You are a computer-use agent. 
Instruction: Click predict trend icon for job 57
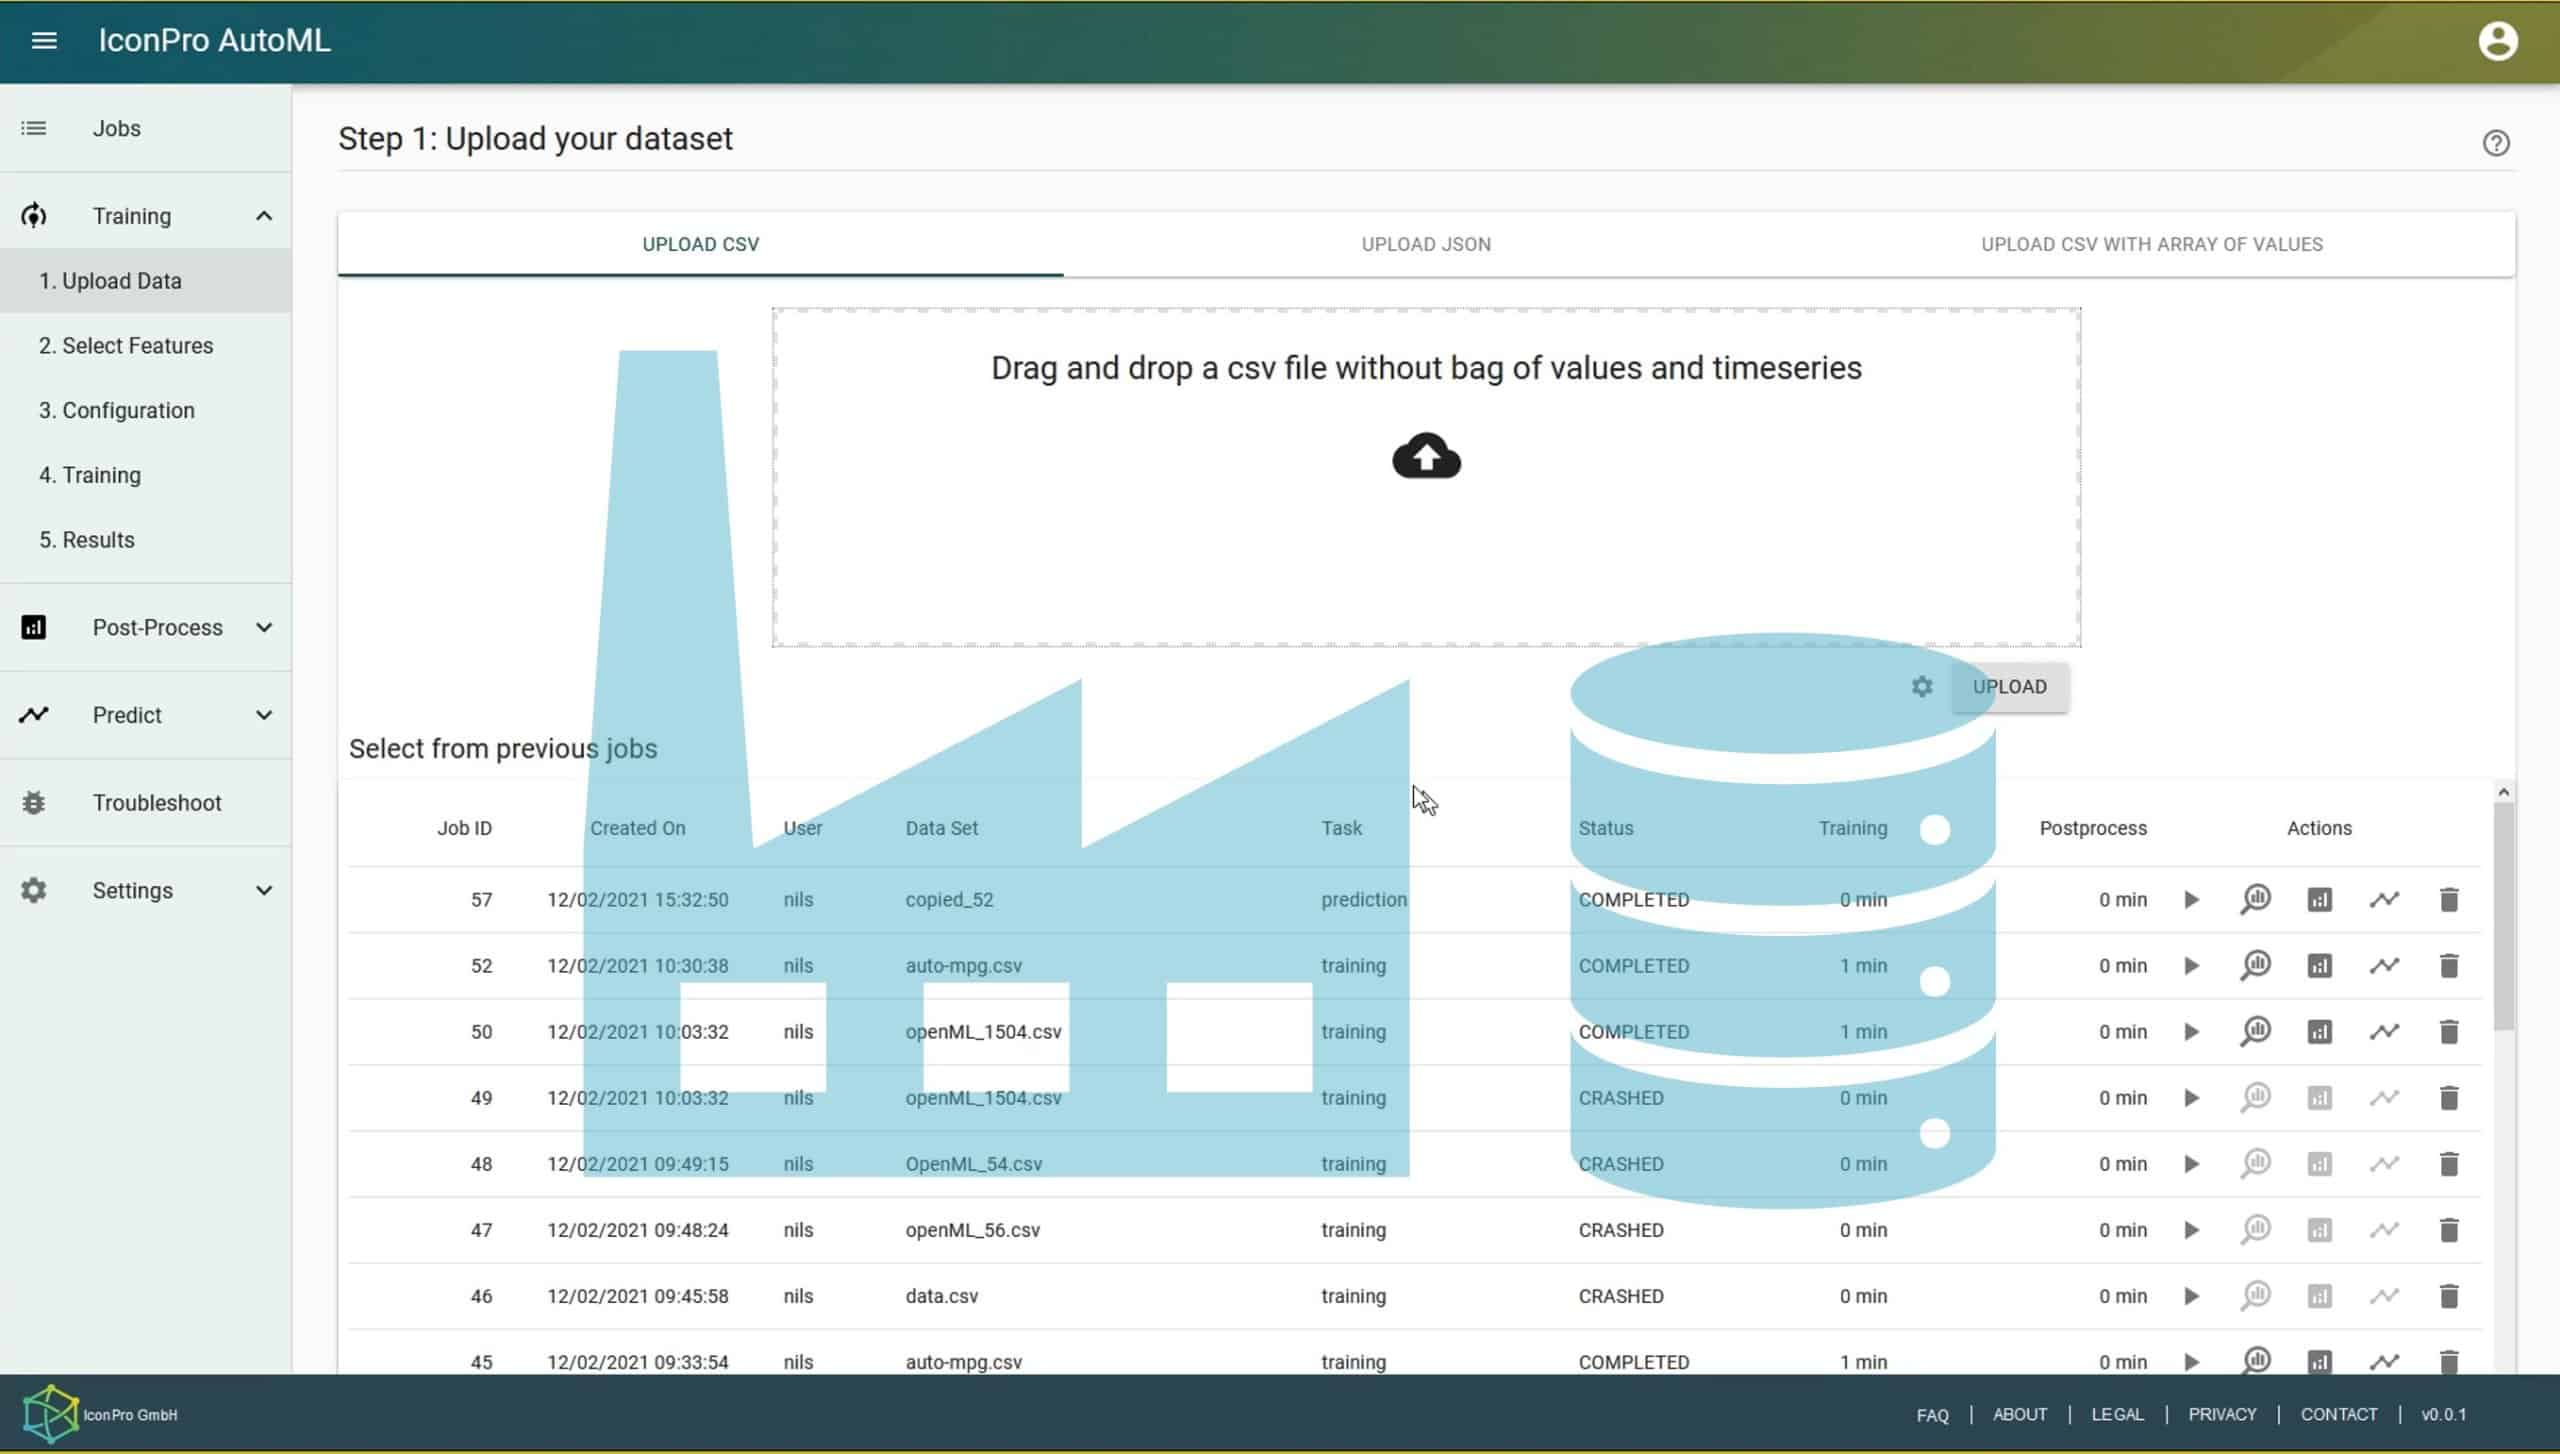click(x=2384, y=900)
